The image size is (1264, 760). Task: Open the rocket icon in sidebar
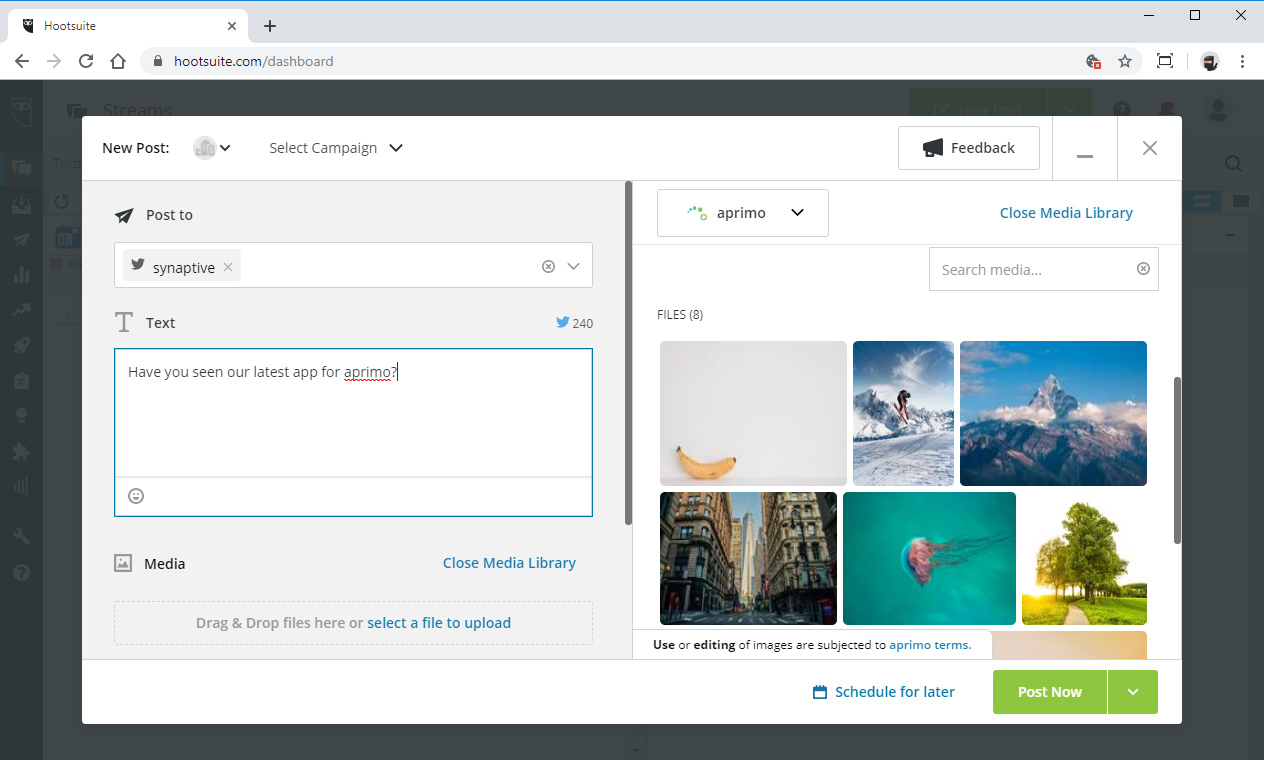point(21,345)
